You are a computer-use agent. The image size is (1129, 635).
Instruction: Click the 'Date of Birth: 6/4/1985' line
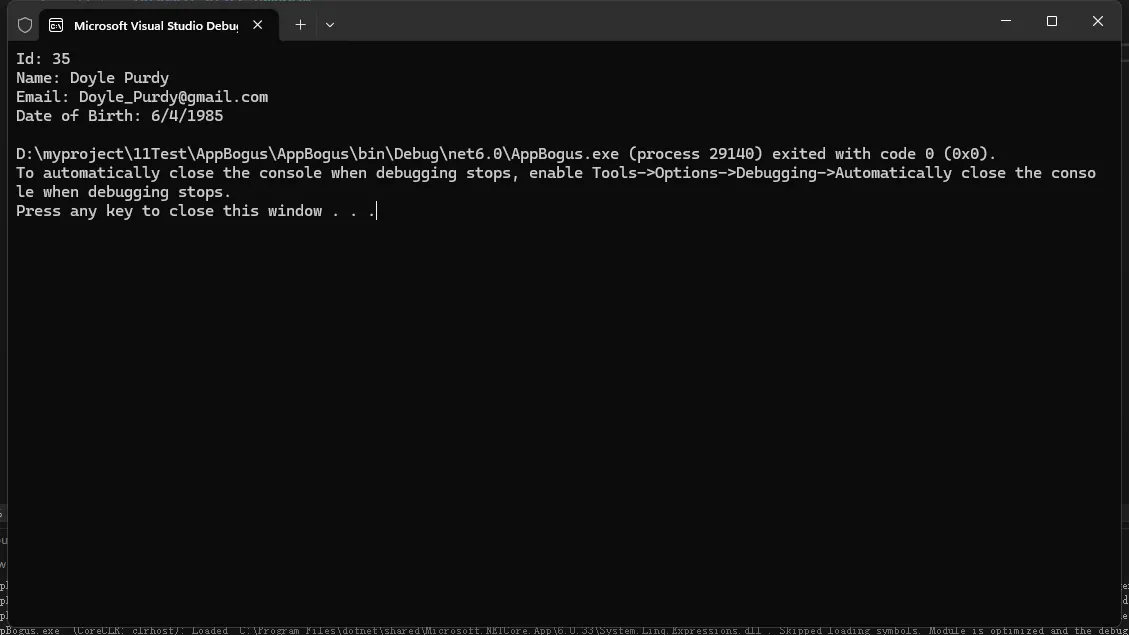coord(119,116)
